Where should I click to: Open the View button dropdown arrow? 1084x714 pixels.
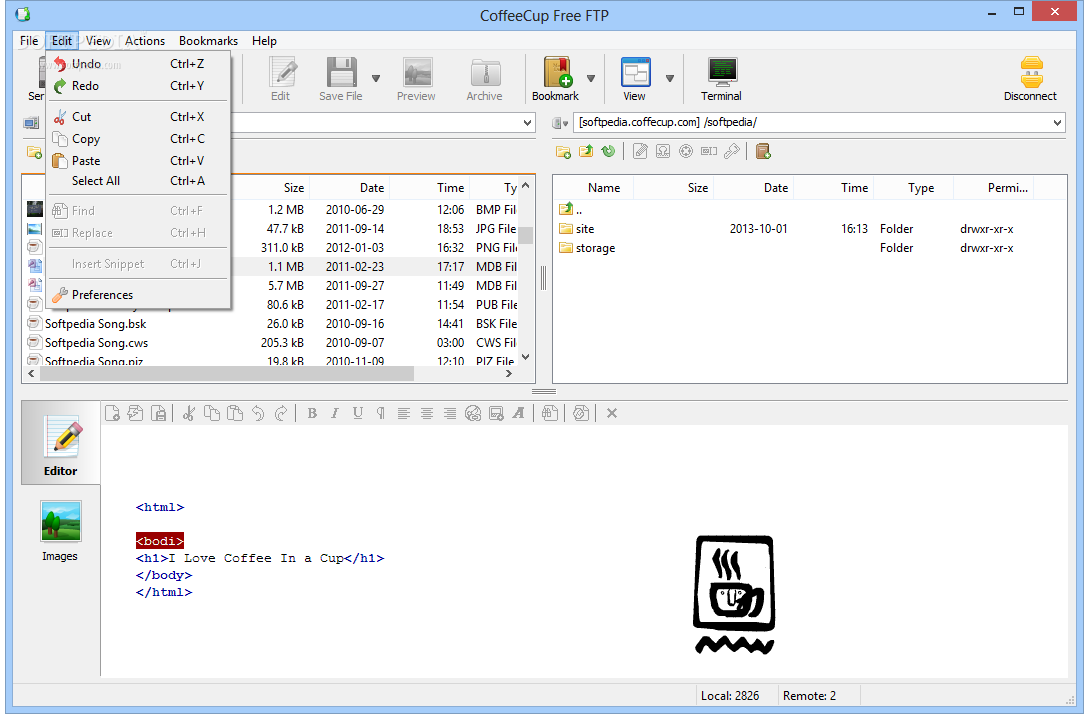[x=670, y=79]
